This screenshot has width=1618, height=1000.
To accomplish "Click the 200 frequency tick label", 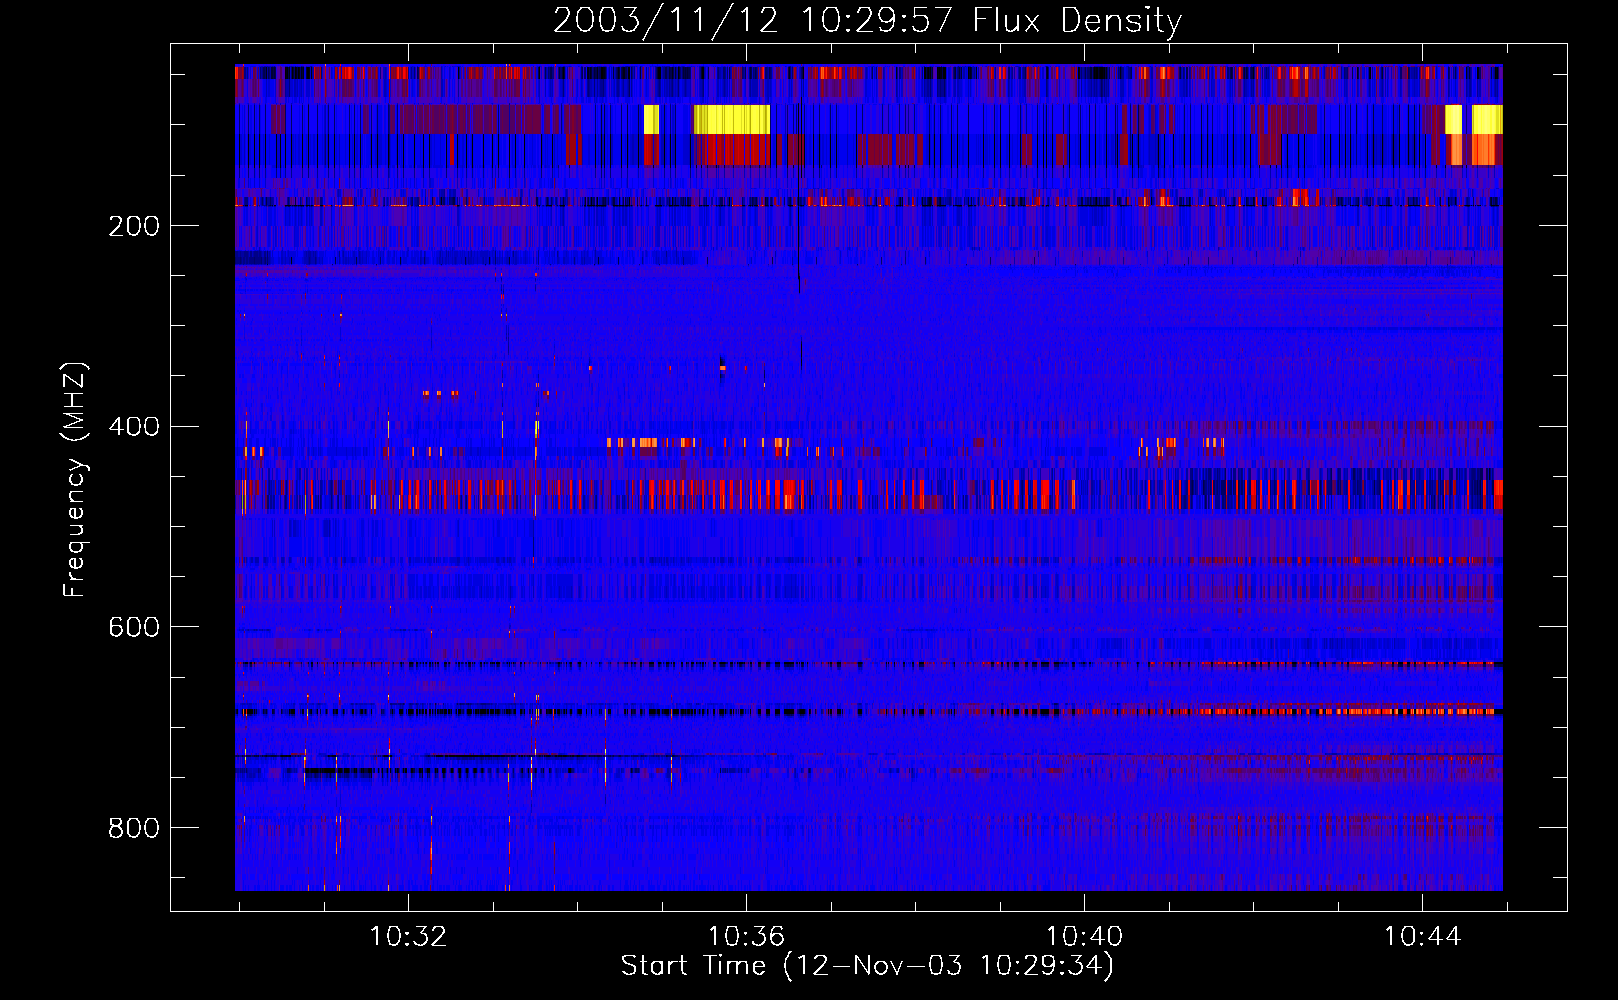I will coord(134,226).
